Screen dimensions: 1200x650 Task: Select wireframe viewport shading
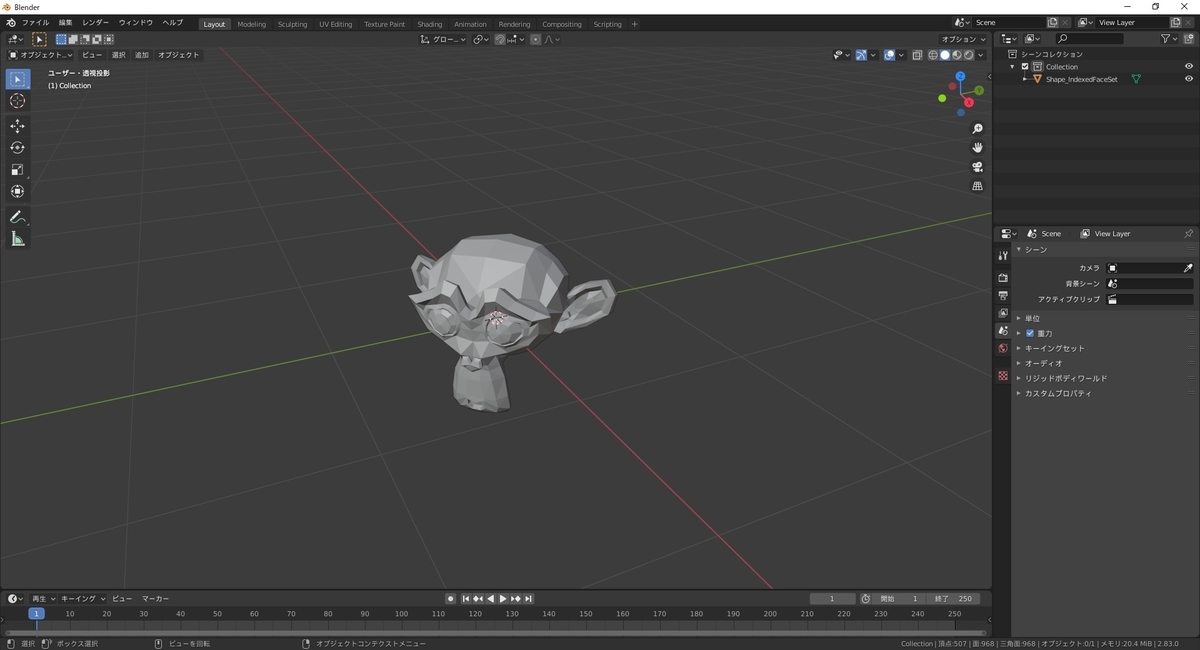click(933, 55)
